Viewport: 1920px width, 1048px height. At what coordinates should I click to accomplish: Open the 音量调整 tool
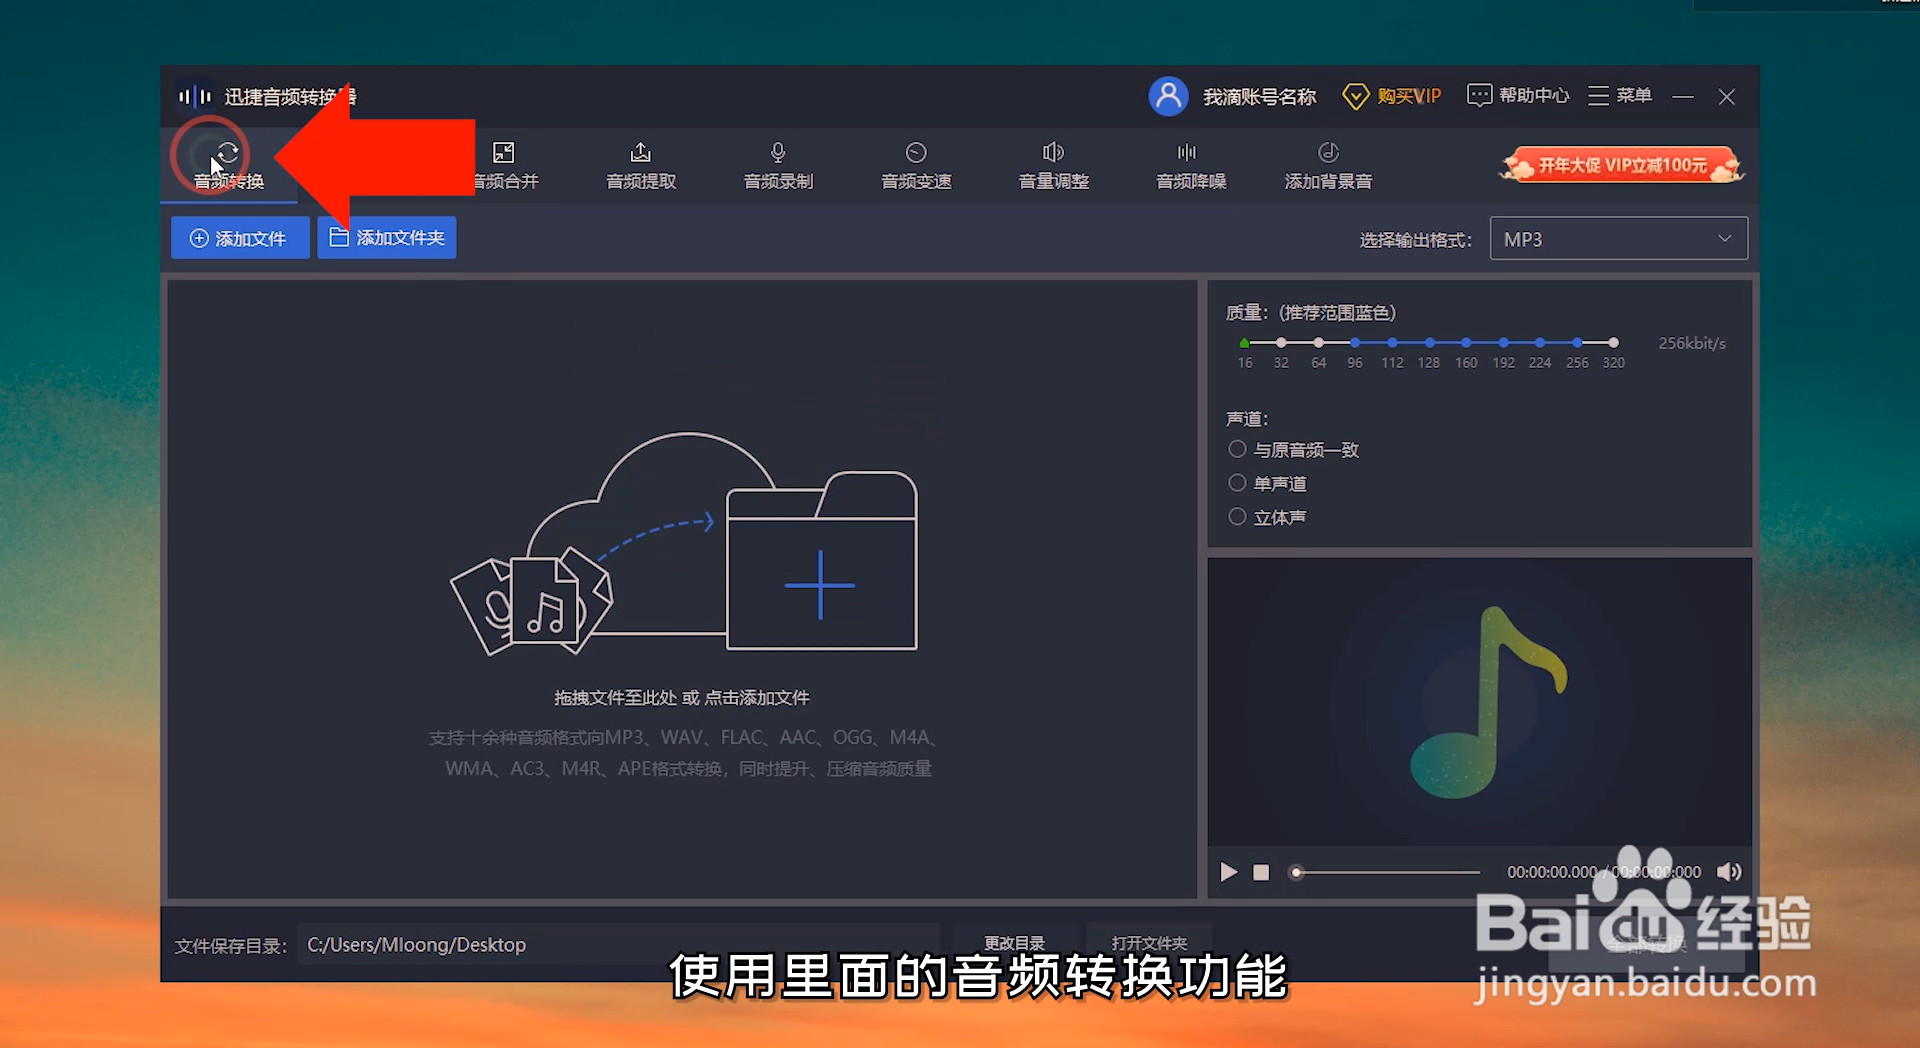coord(1052,166)
